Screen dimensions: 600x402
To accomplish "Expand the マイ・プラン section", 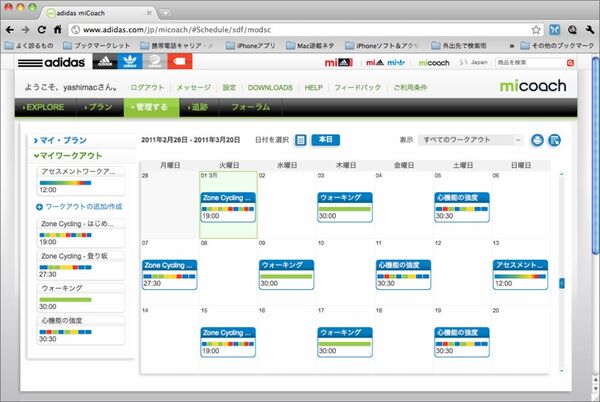I will [60, 140].
